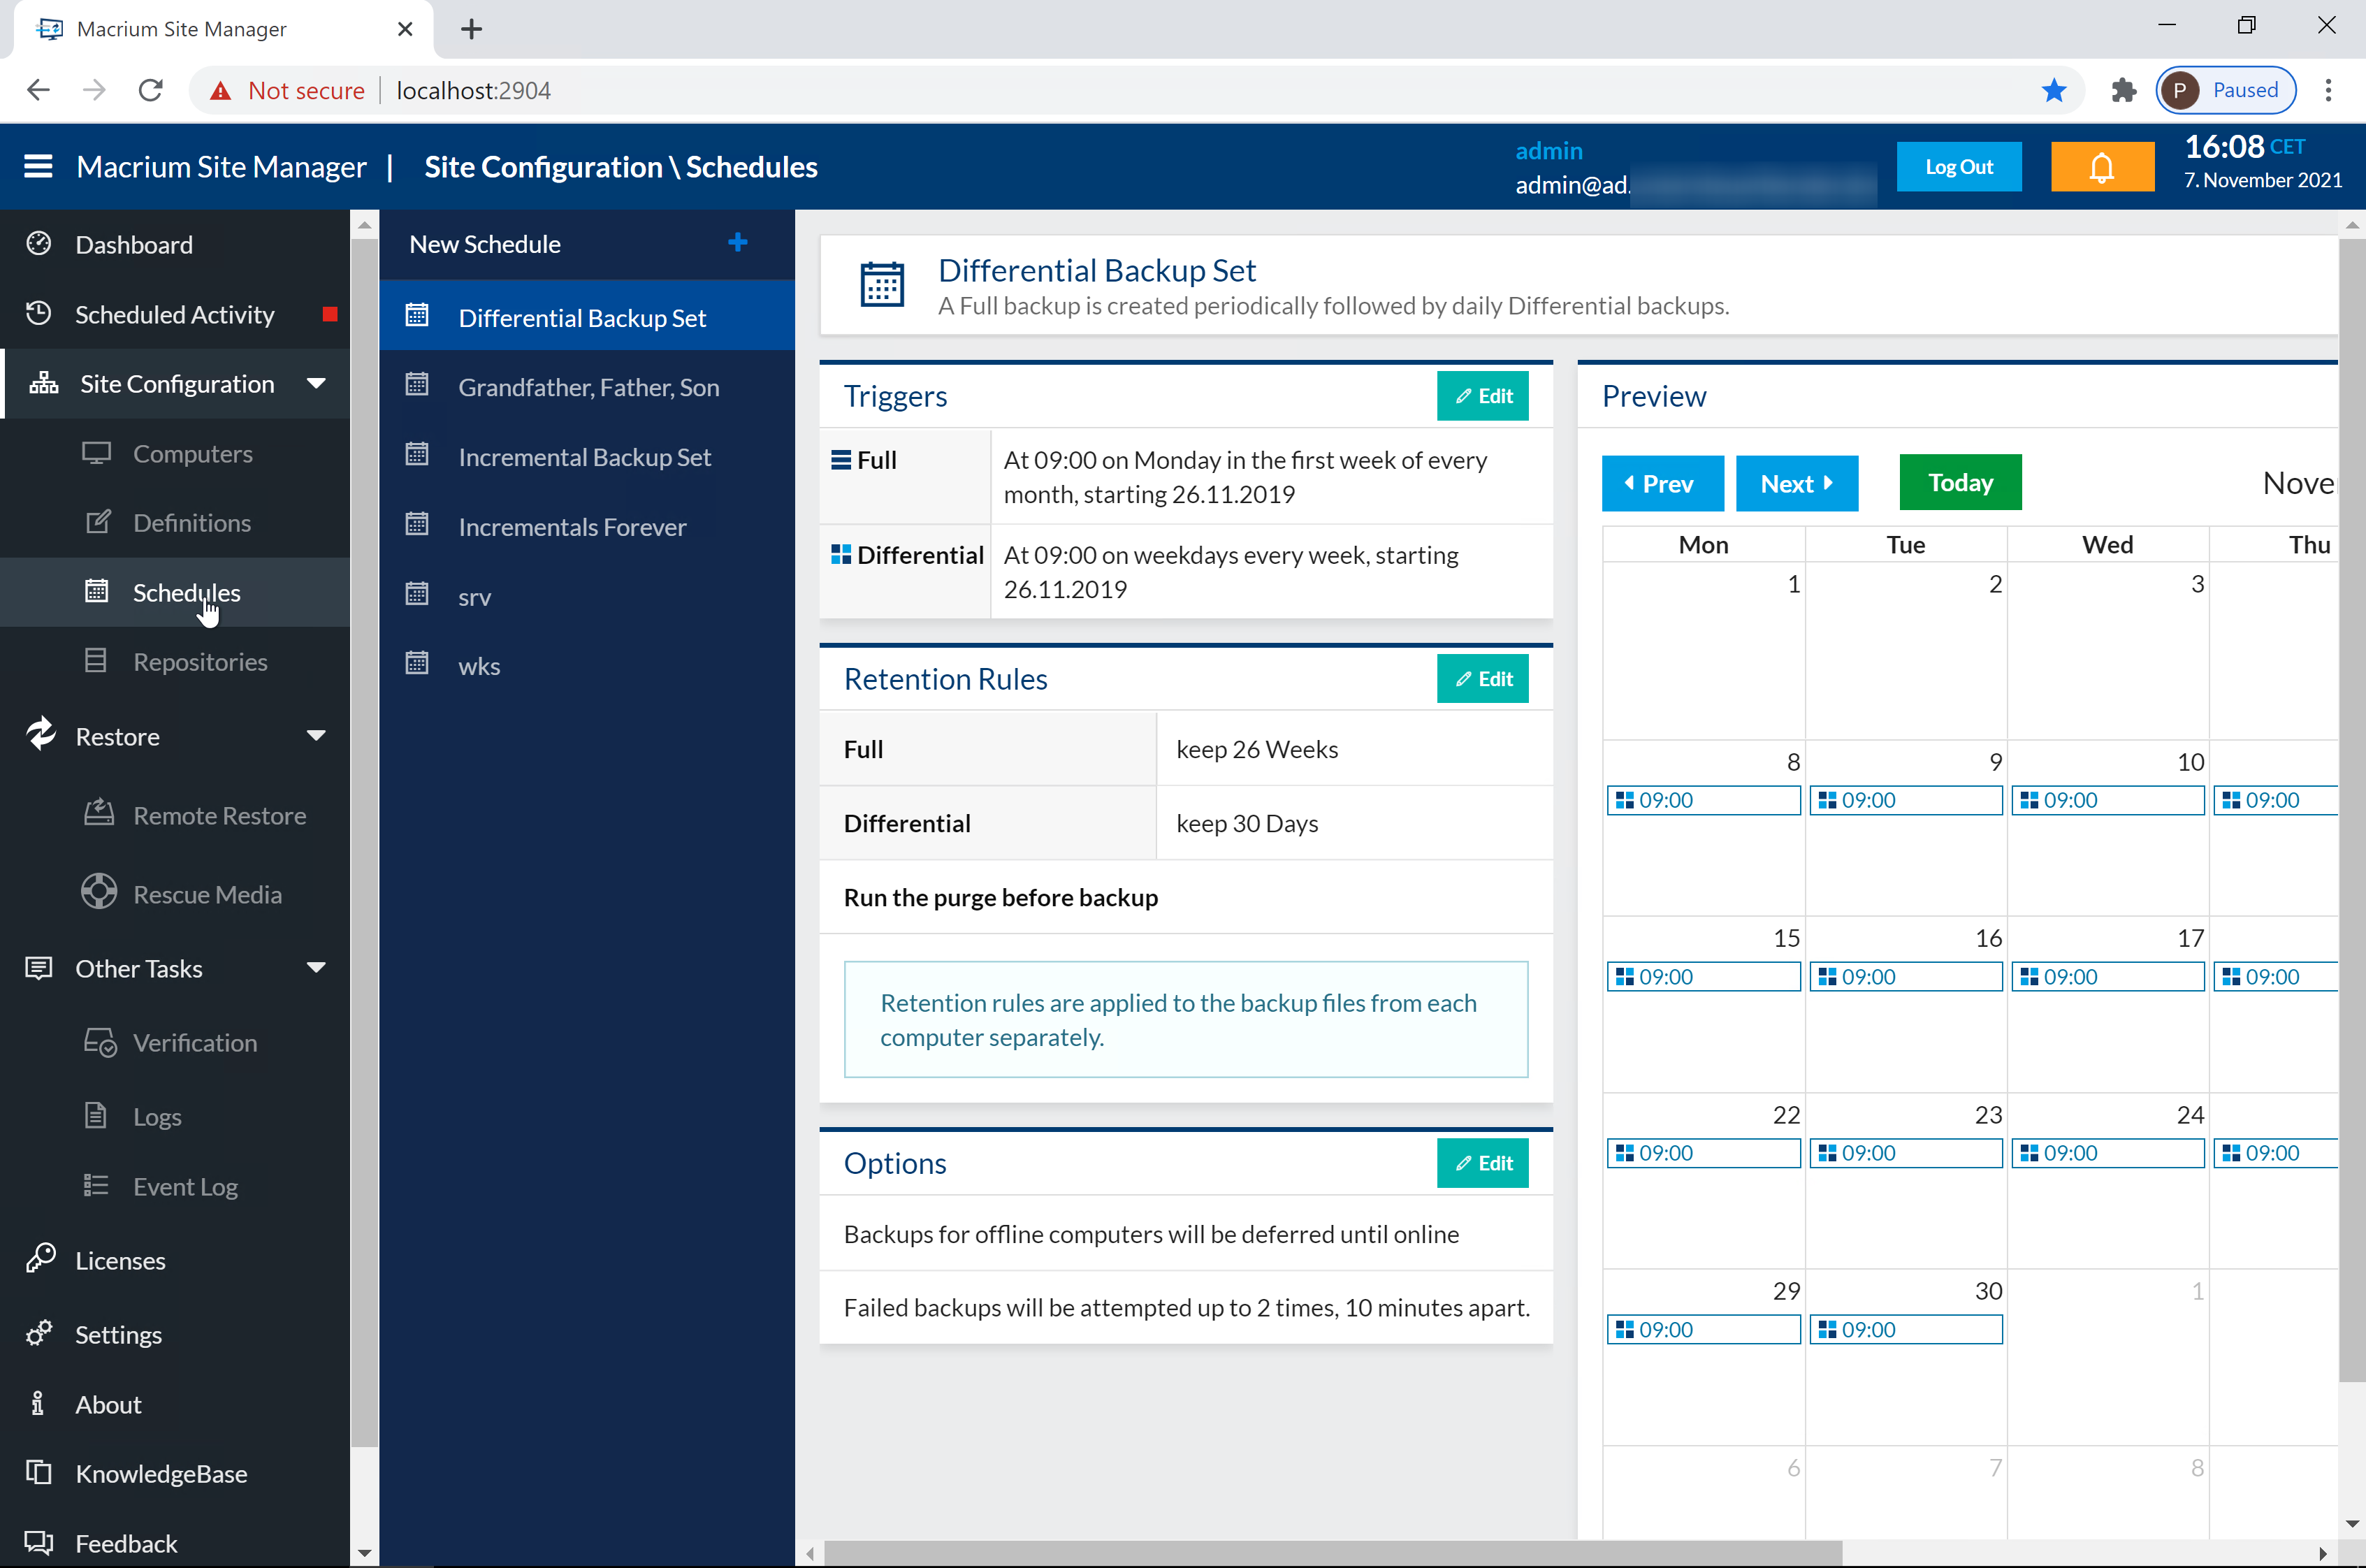Open Rescue Media page
Image resolution: width=2366 pixels, height=1568 pixels.
point(207,894)
